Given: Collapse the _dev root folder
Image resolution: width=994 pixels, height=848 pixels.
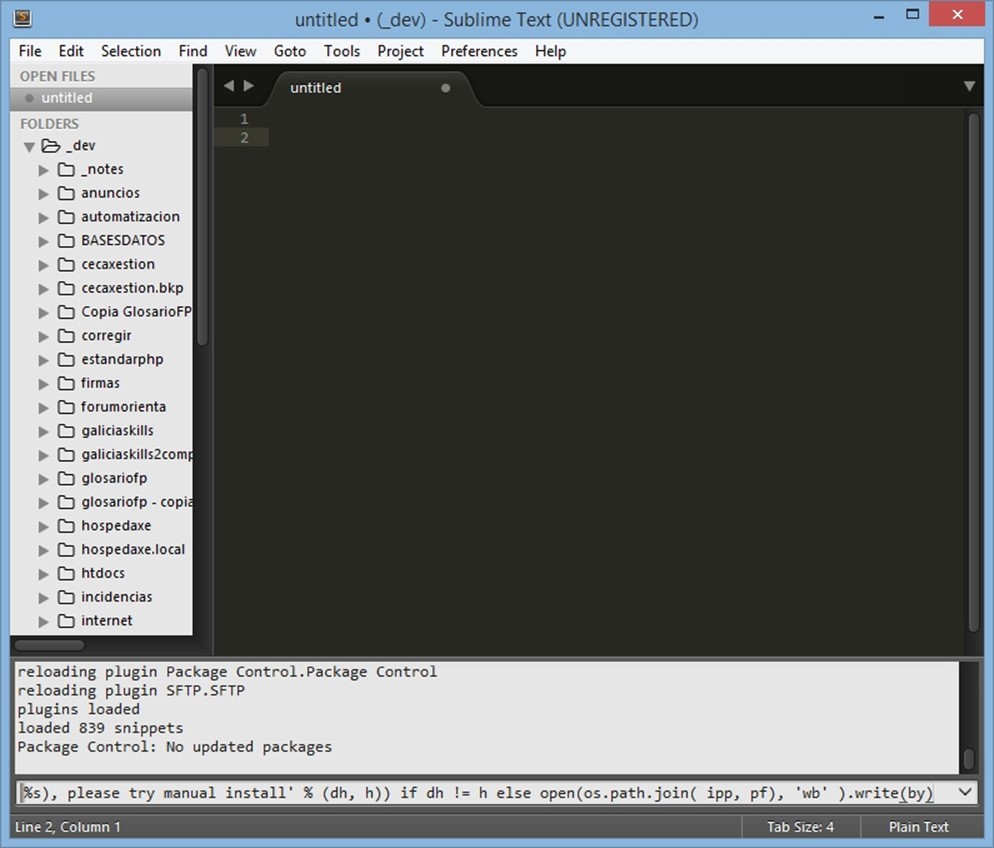Looking at the screenshot, I should tap(29, 147).
